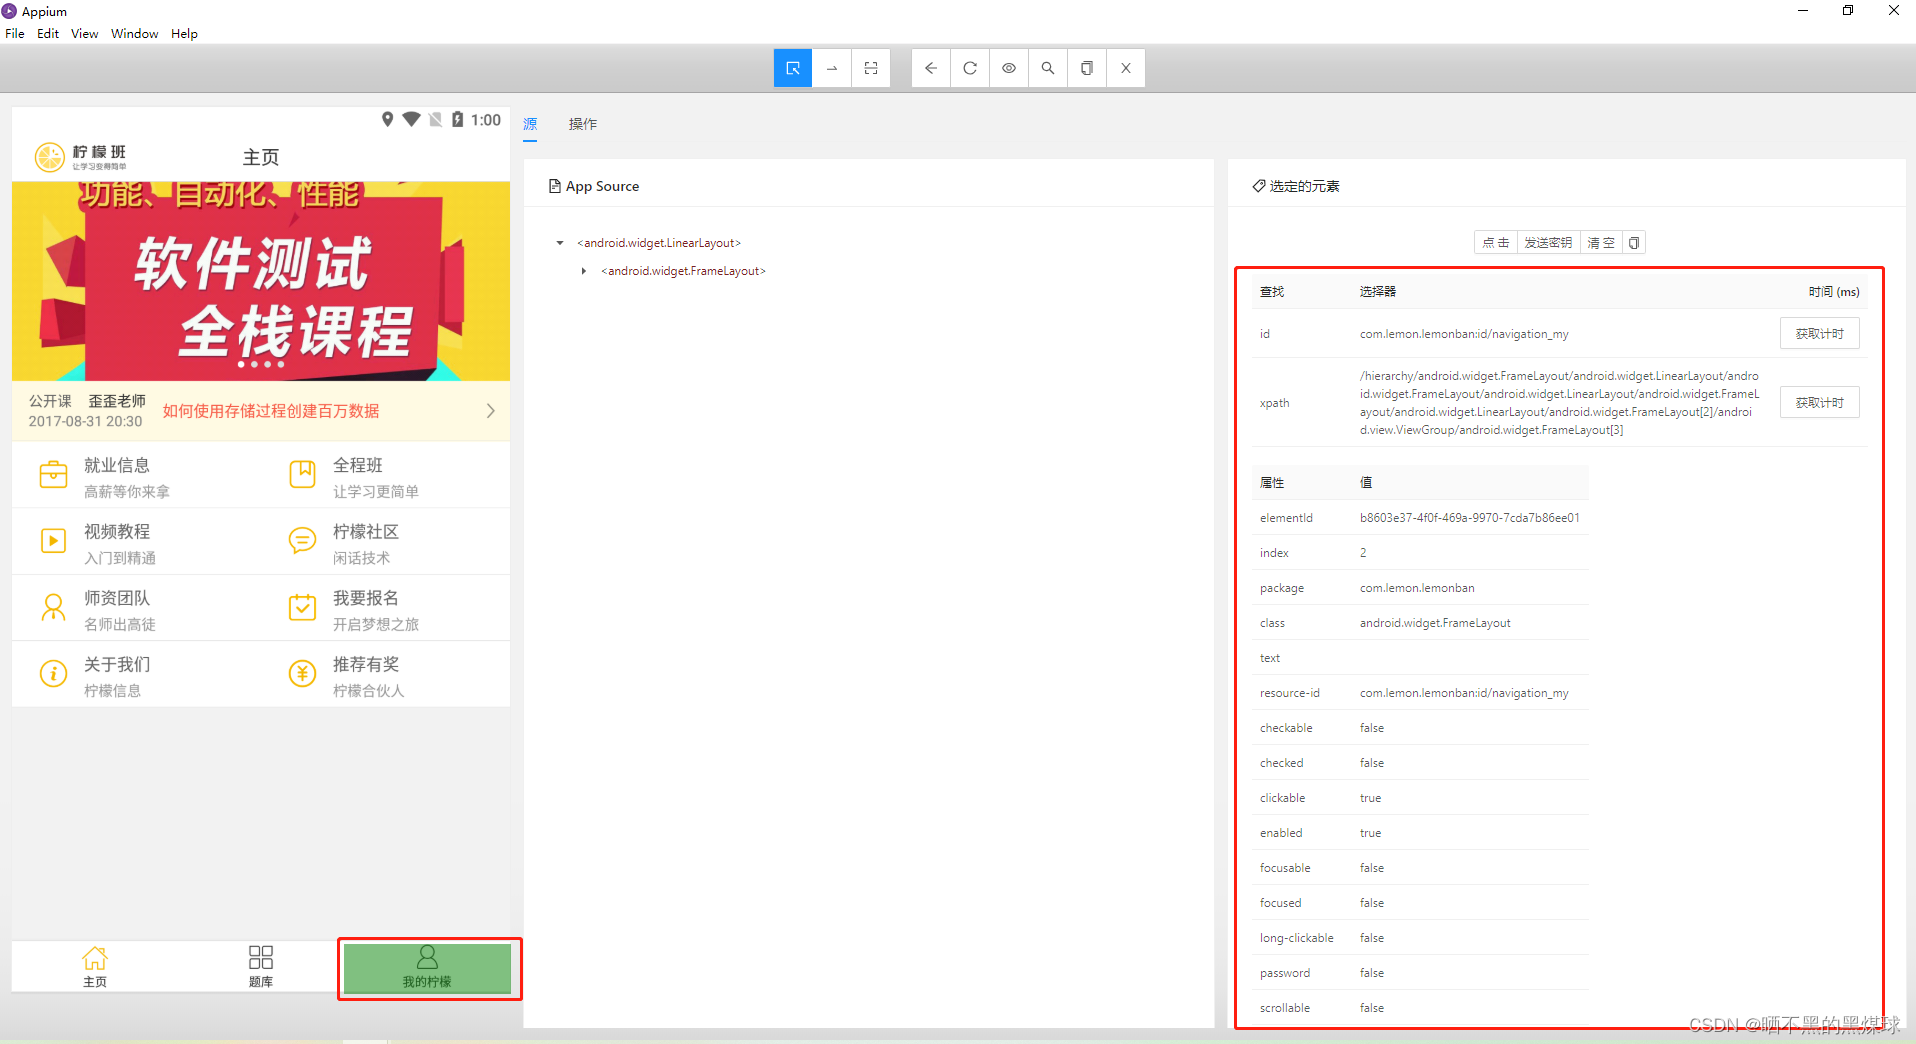1916x1044 pixels.
Task: Click 如何使用存储过程创建百万数据 link
Action: [x=271, y=411]
